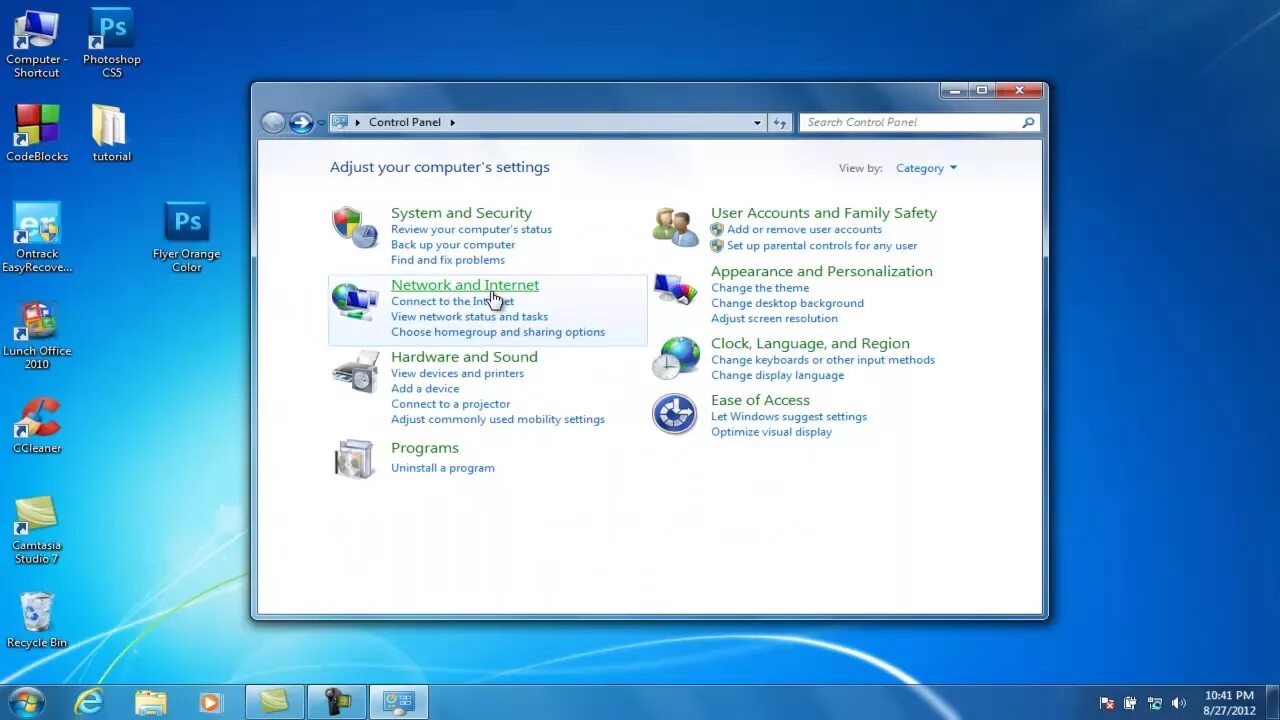Click the Control Panel breadcrumb in address bar

[405, 122]
